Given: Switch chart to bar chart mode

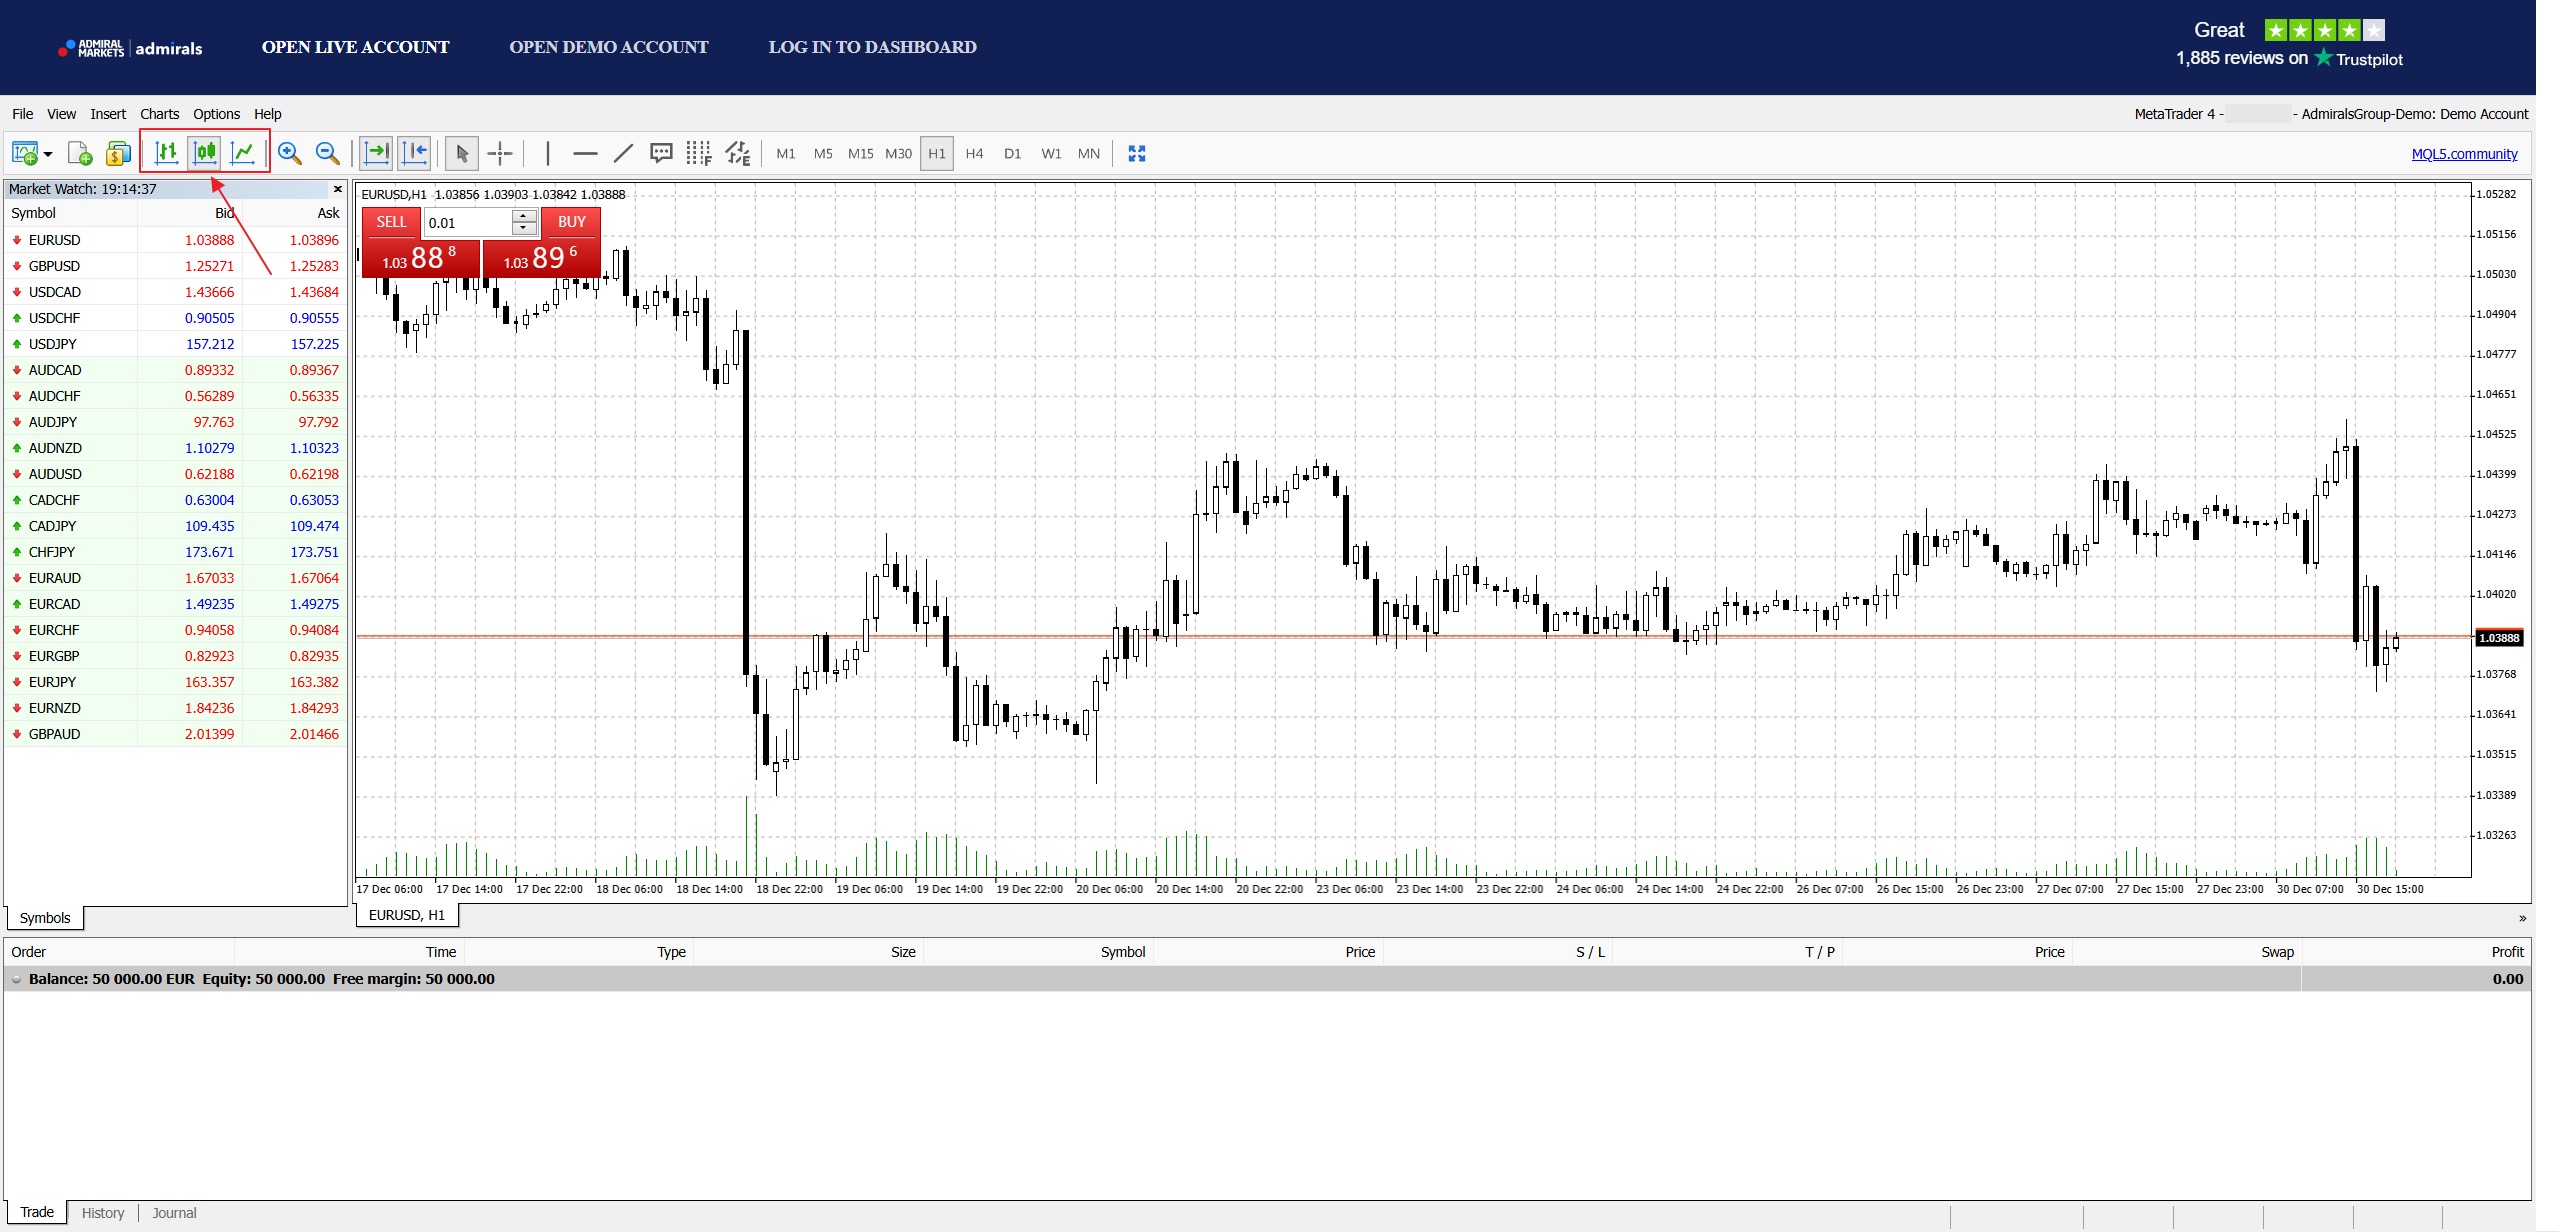Looking at the screenshot, I should tap(167, 153).
